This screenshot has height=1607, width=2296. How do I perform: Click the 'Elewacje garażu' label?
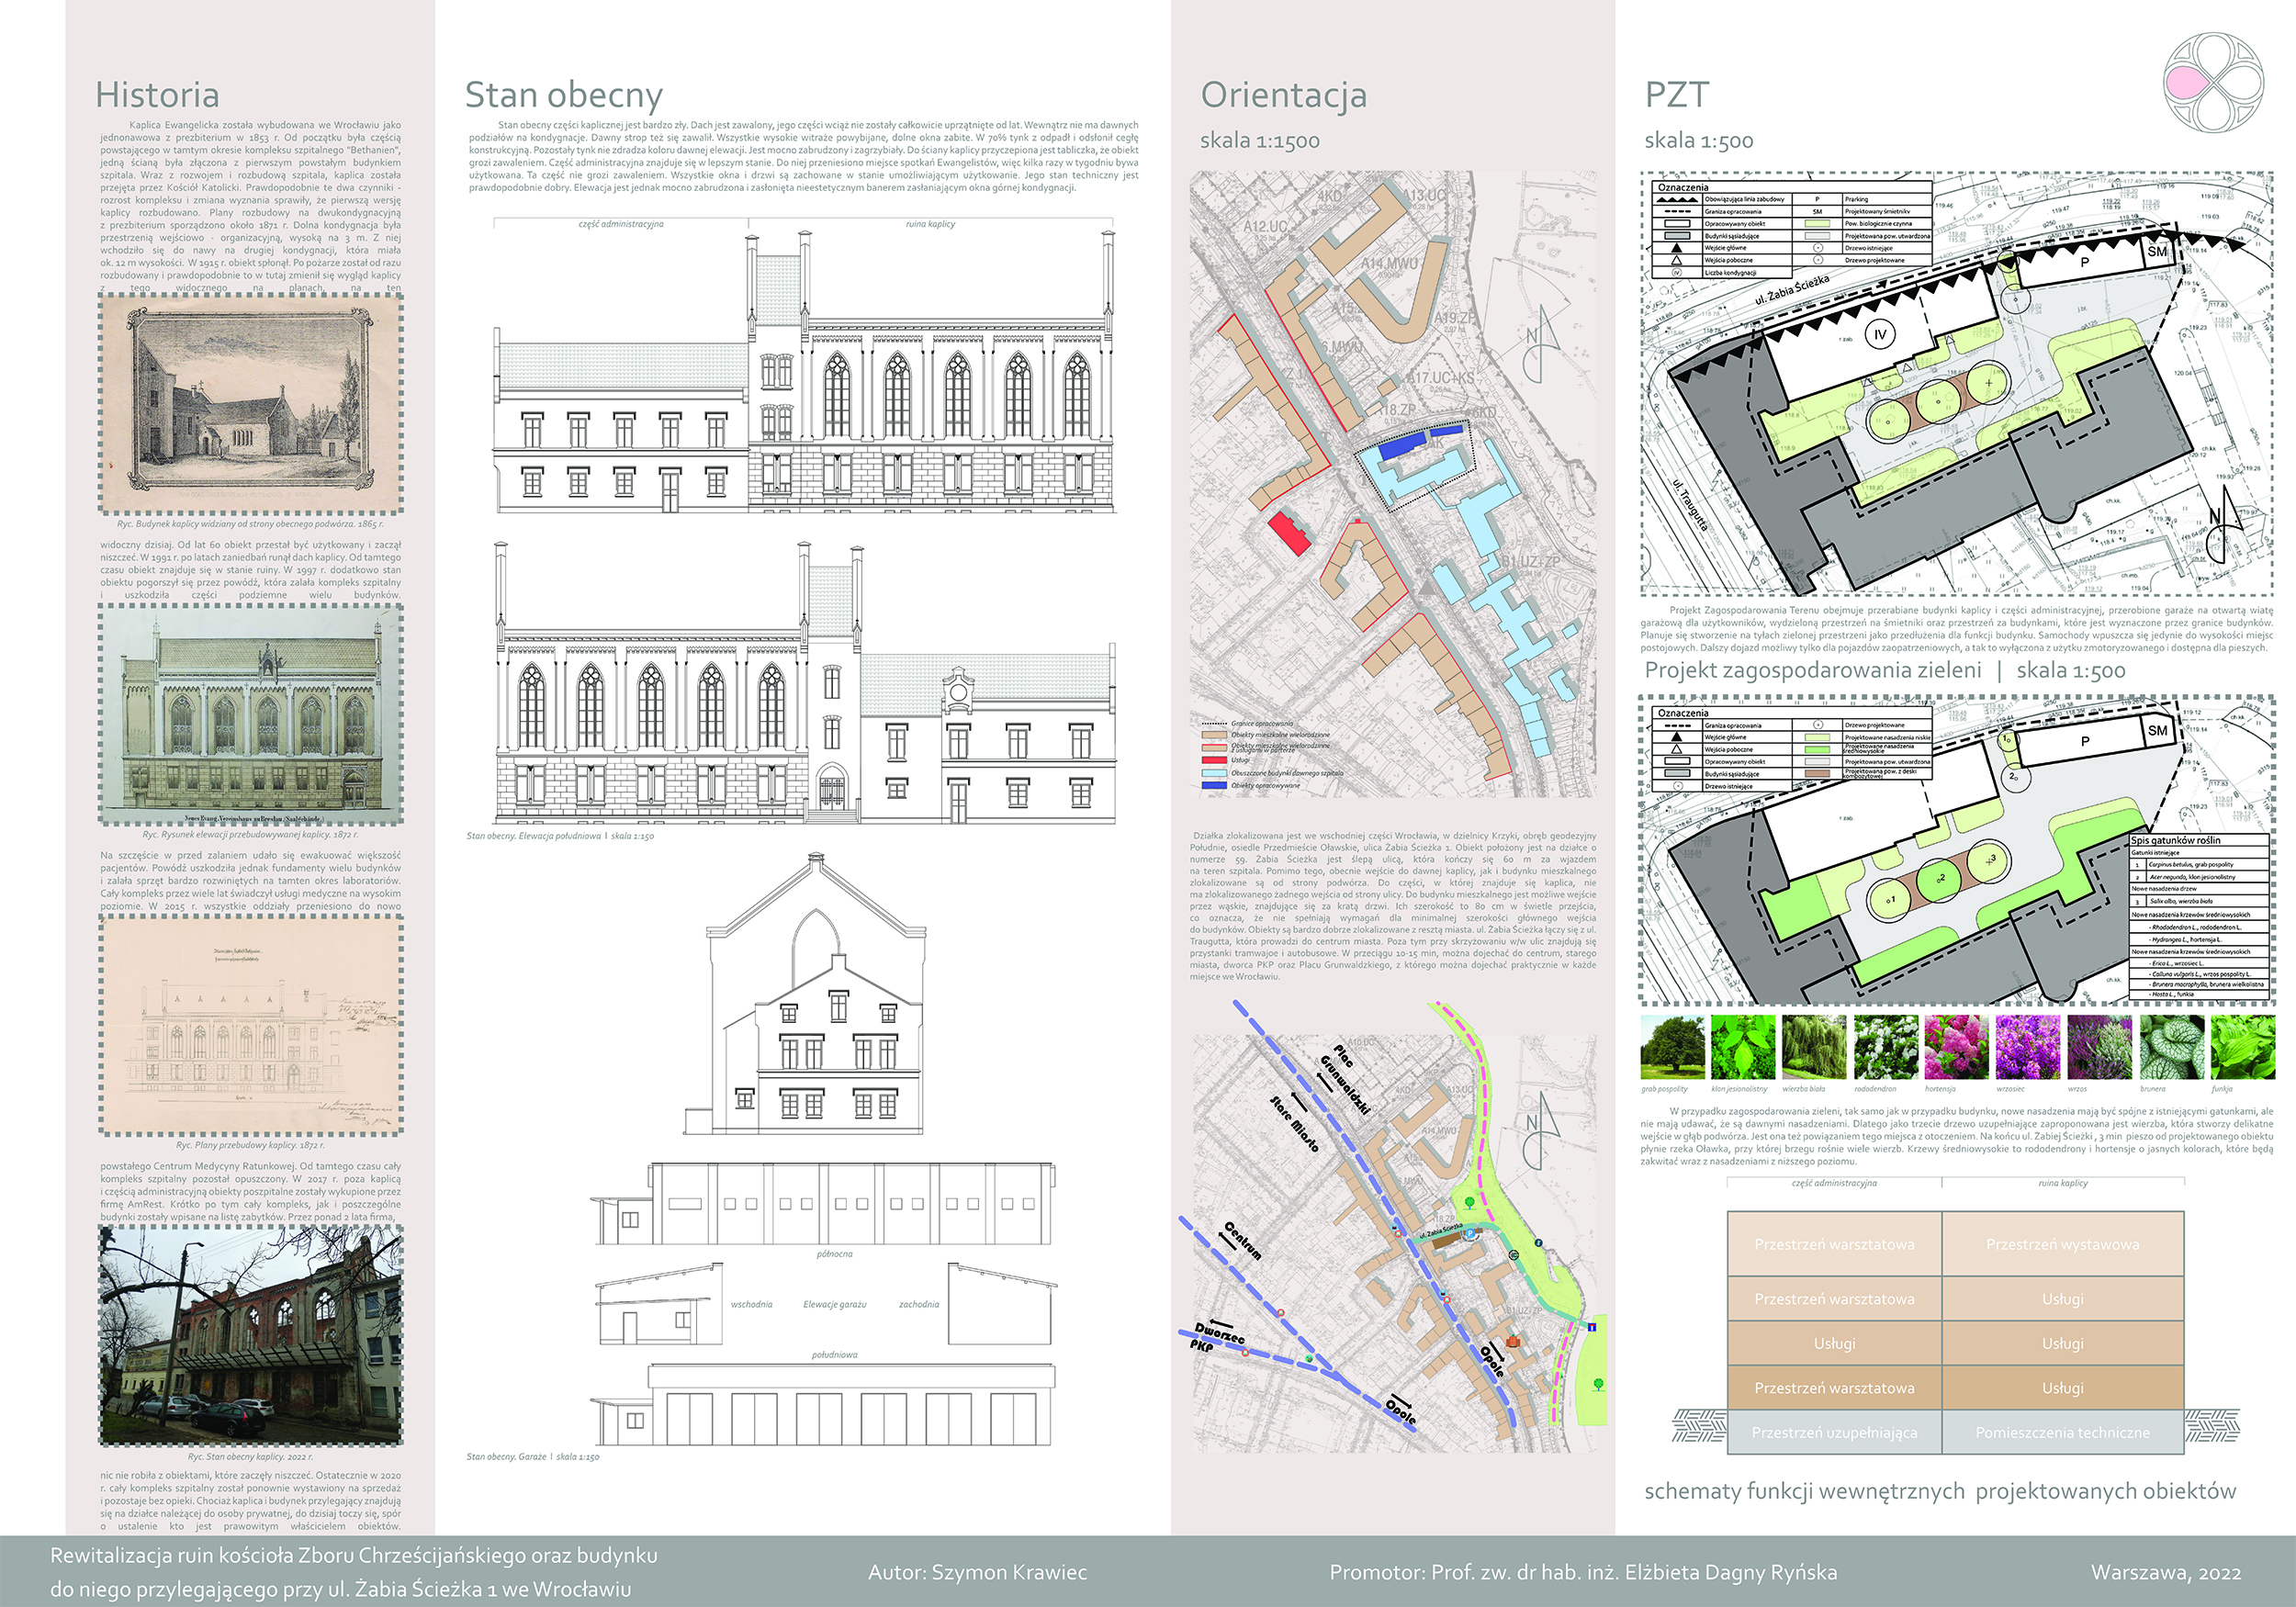pyautogui.click(x=834, y=1304)
